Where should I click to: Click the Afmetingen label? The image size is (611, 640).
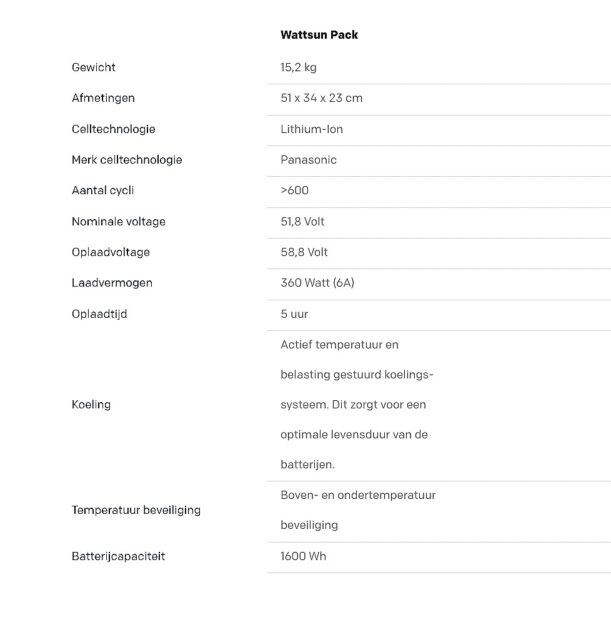click(103, 98)
